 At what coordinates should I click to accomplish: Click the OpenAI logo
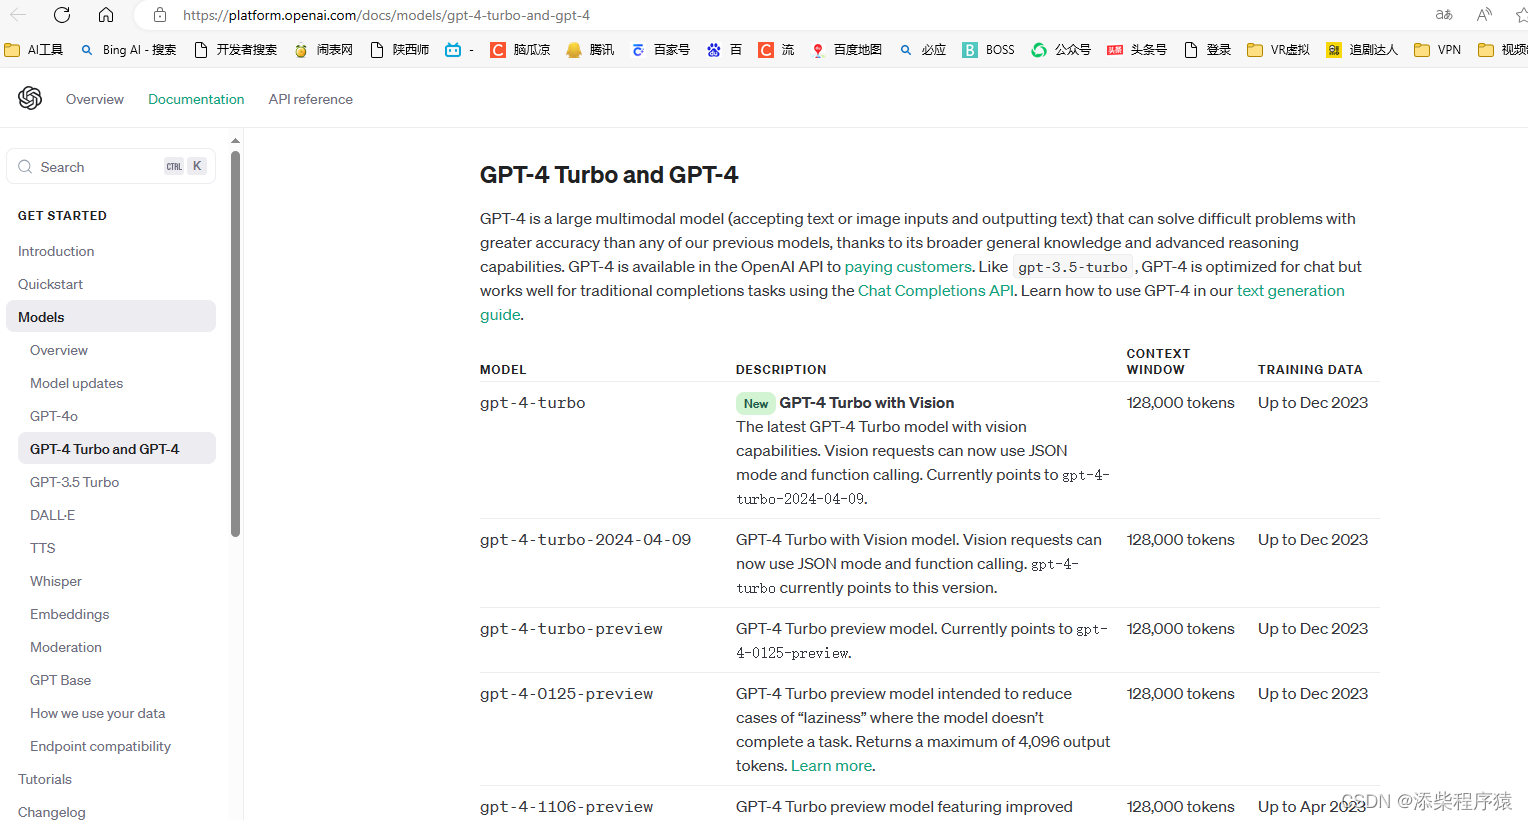30,98
